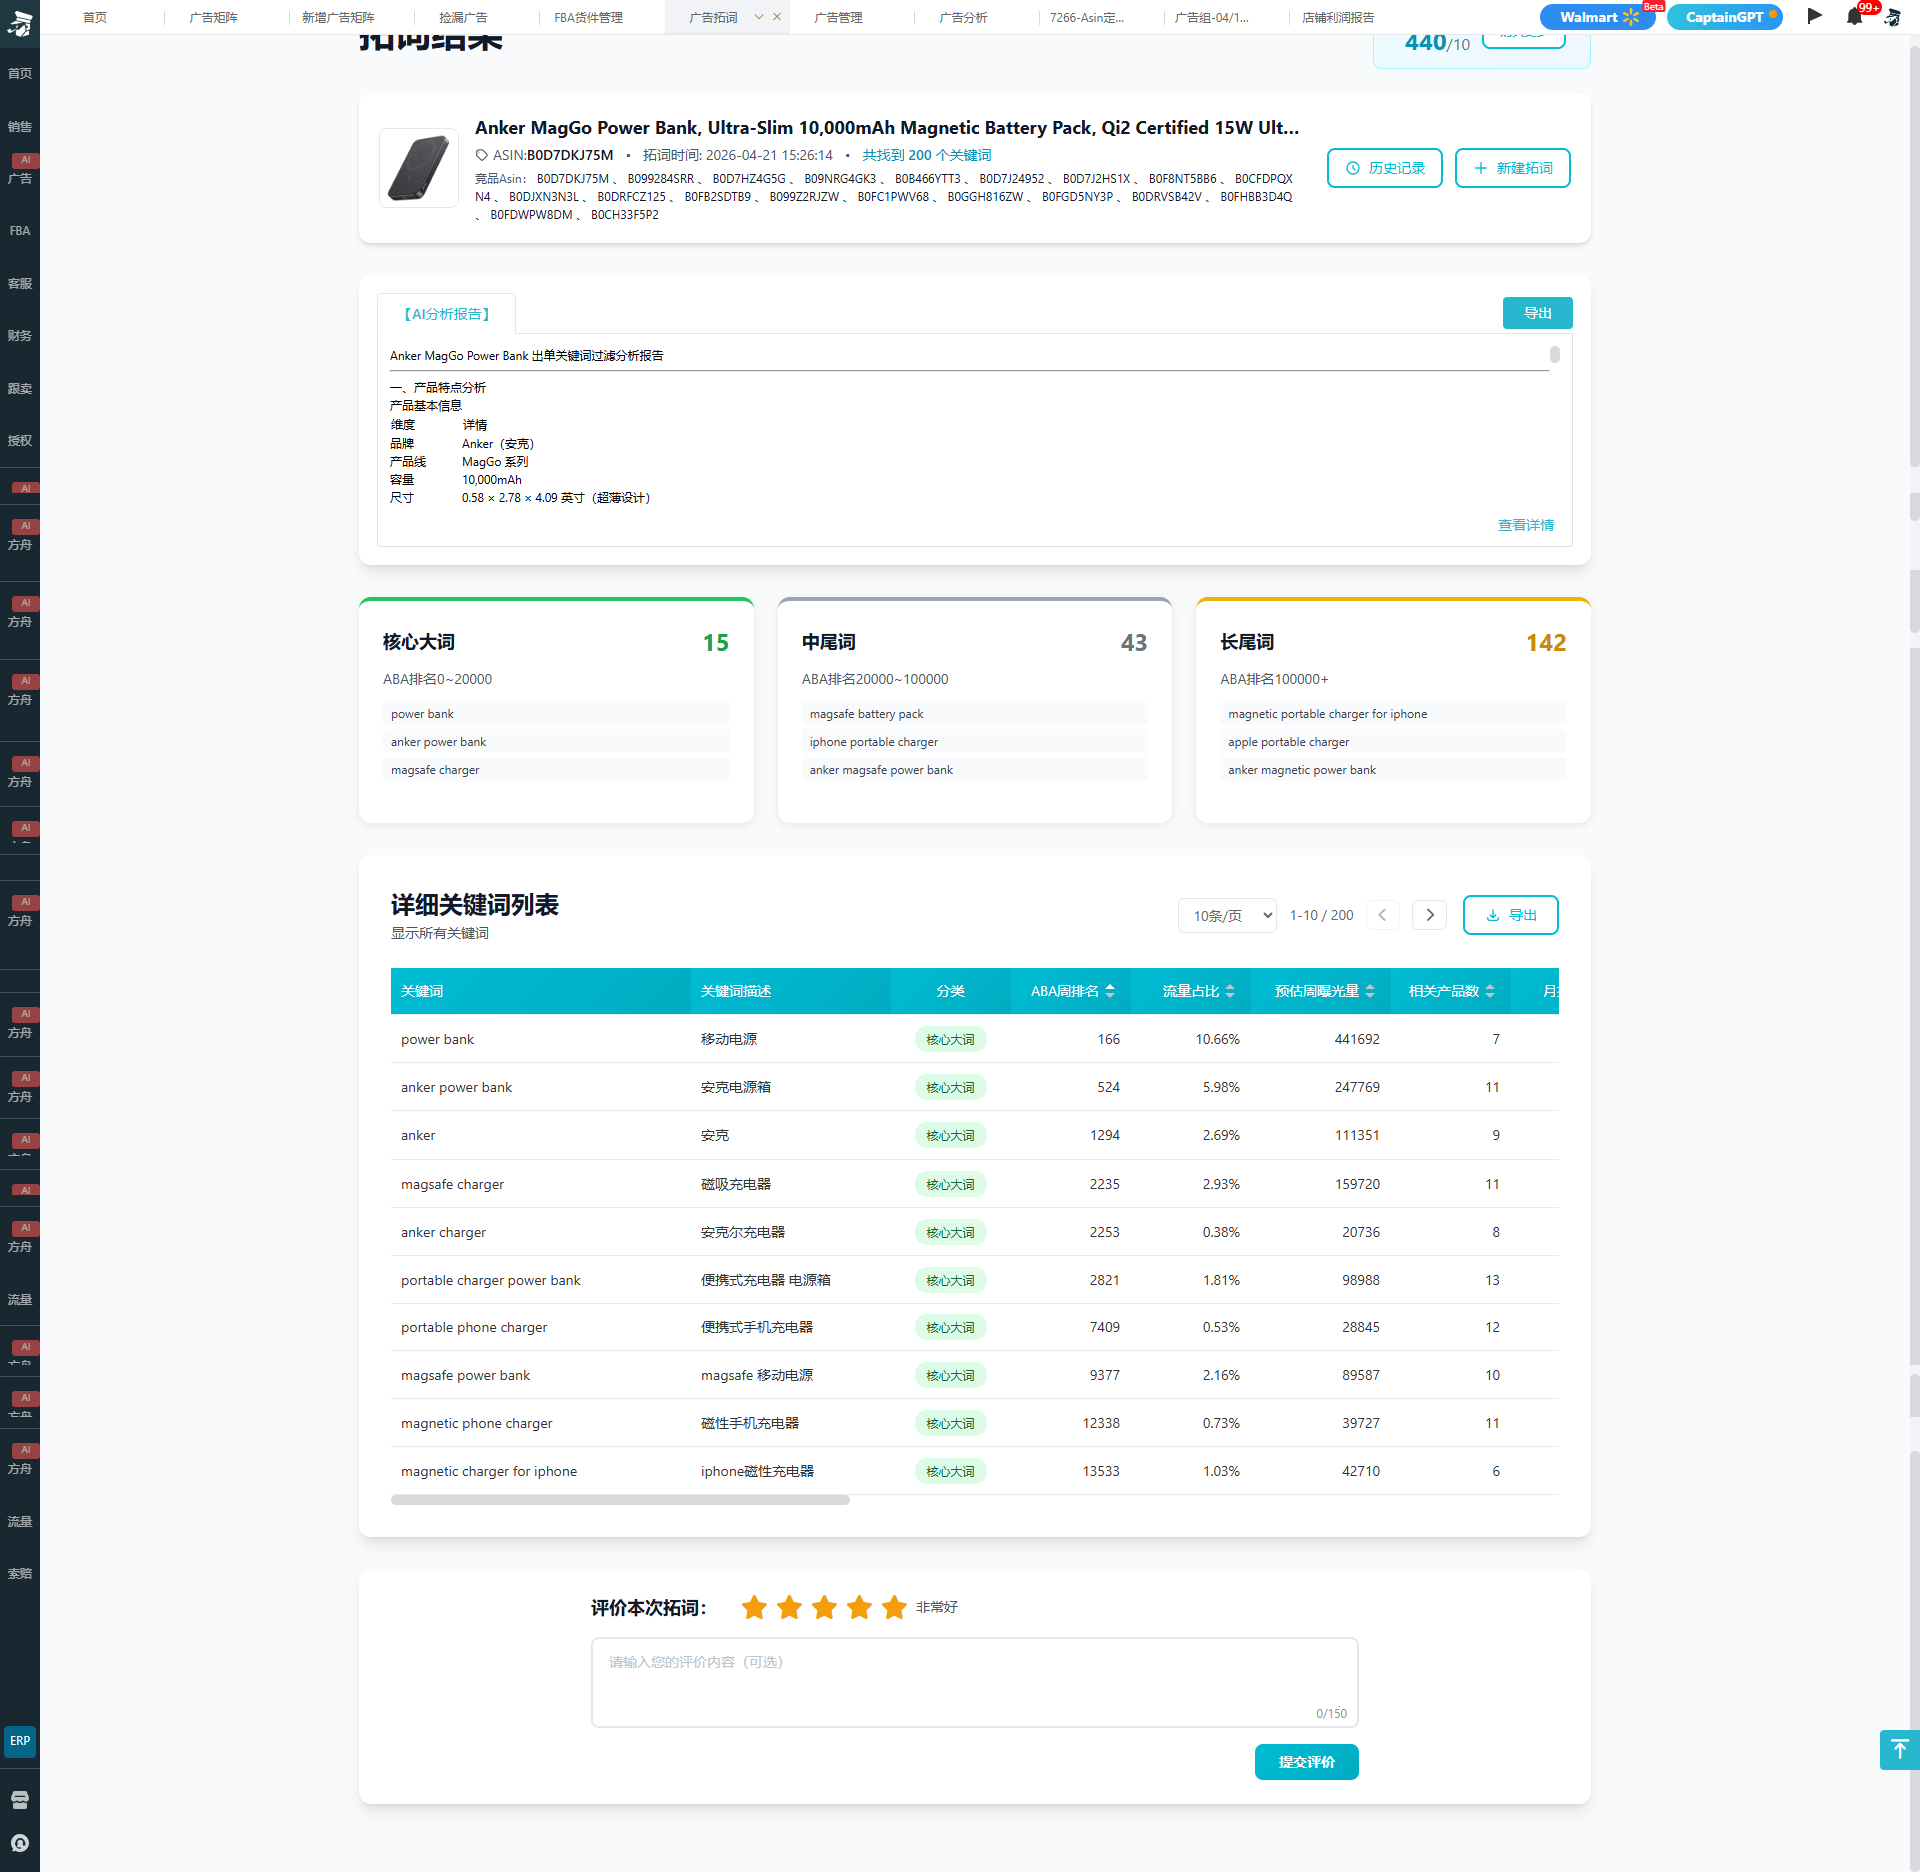Image resolution: width=1920 pixels, height=1872 pixels.
Task: Close the 广告拓词 tab
Action: tap(777, 17)
